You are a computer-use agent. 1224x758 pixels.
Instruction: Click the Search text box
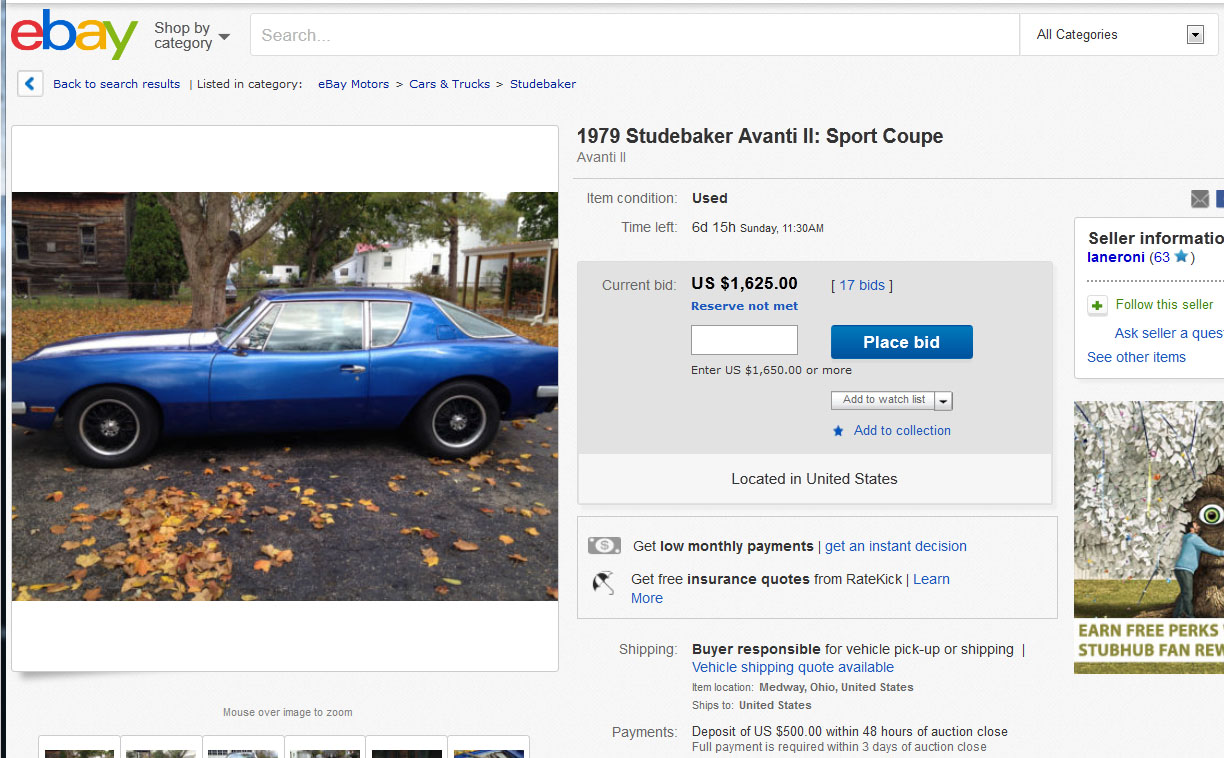(x=634, y=35)
